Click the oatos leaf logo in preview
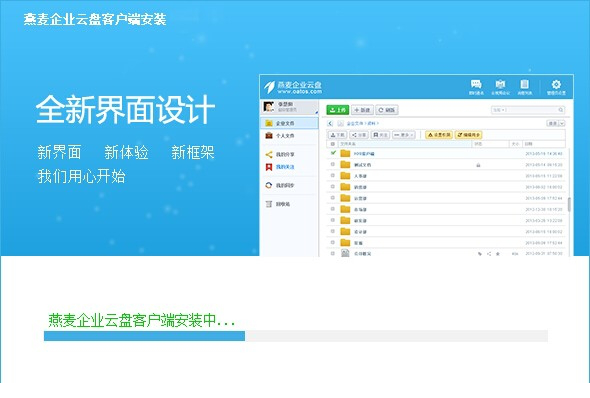This screenshot has height=398, width=590. coord(269,87)
